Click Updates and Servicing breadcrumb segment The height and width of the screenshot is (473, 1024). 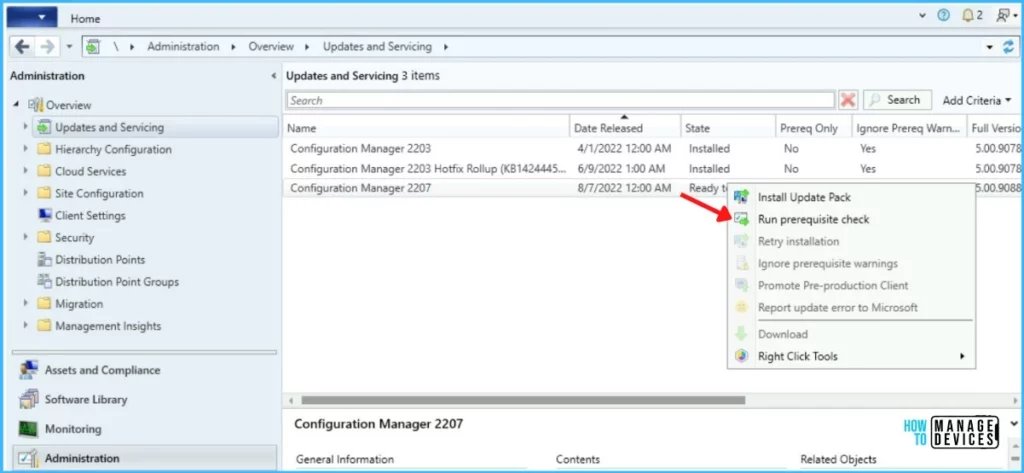[377, 46]
